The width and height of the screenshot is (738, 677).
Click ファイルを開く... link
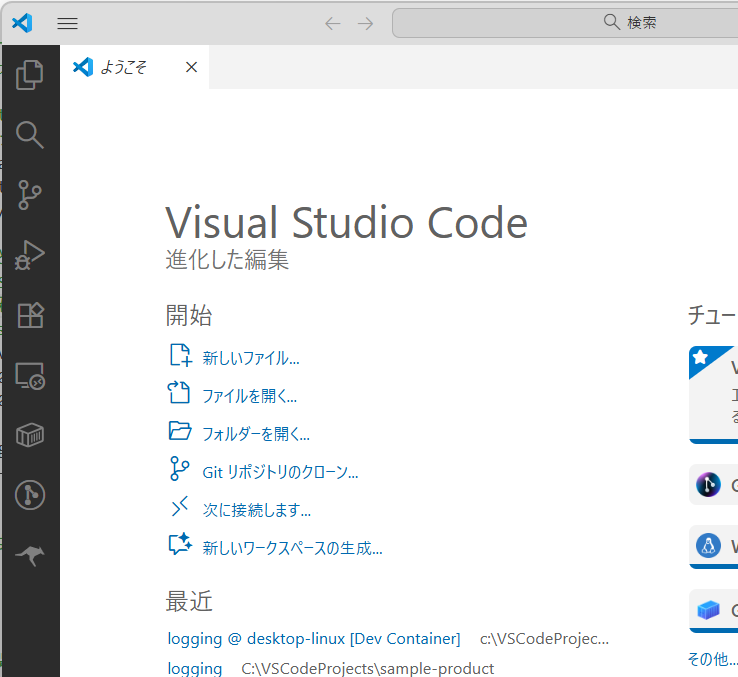pyautogui.click(x=249, y=396)
